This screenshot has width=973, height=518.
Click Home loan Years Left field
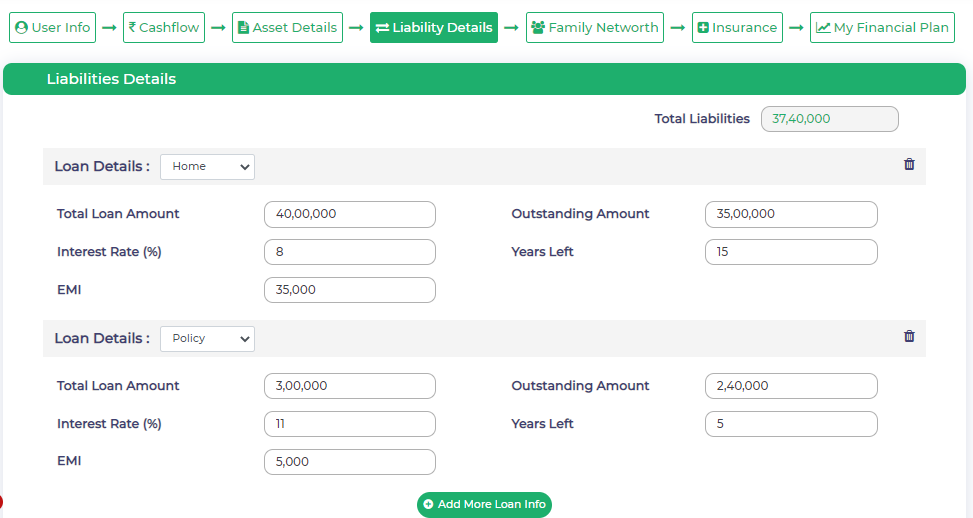coord(791,252)
